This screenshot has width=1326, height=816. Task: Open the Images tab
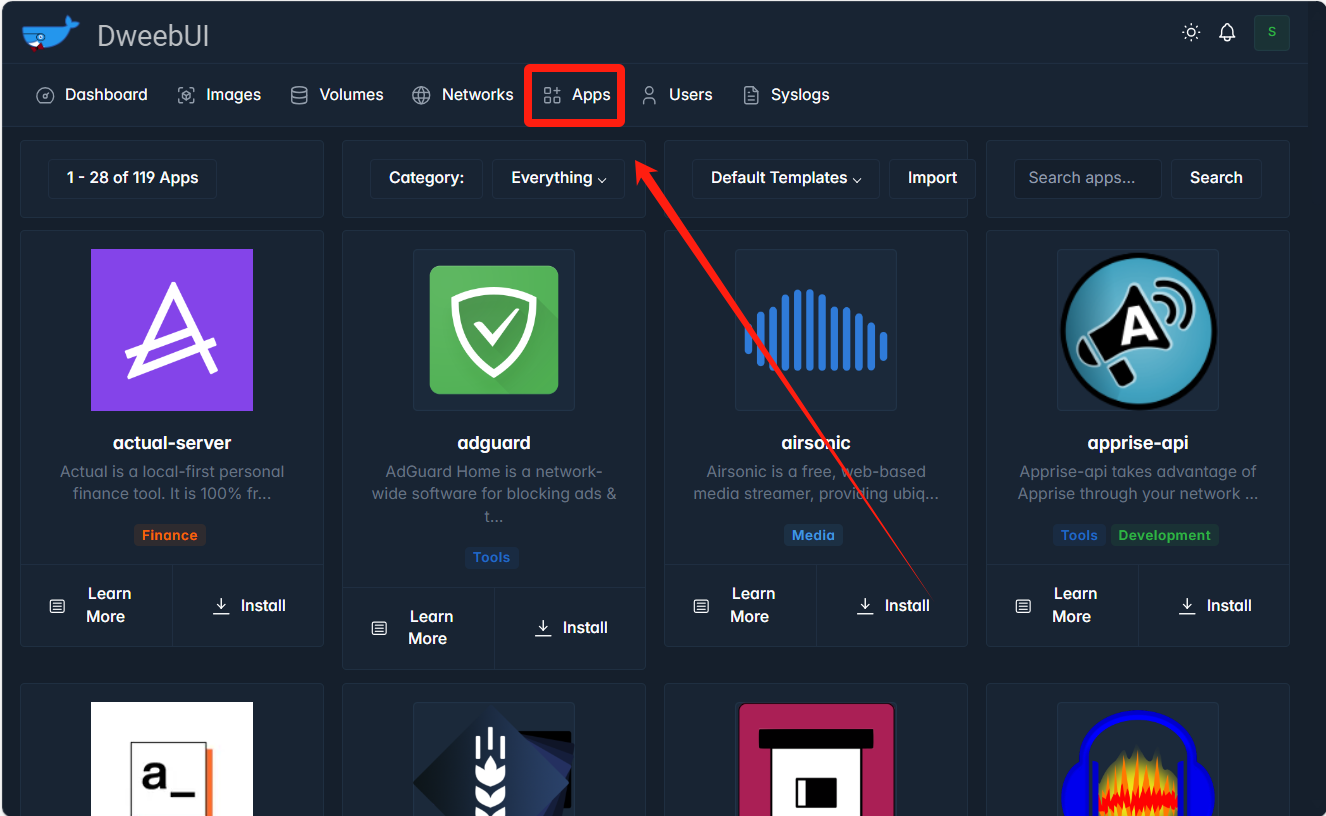(x=219, y=95)
